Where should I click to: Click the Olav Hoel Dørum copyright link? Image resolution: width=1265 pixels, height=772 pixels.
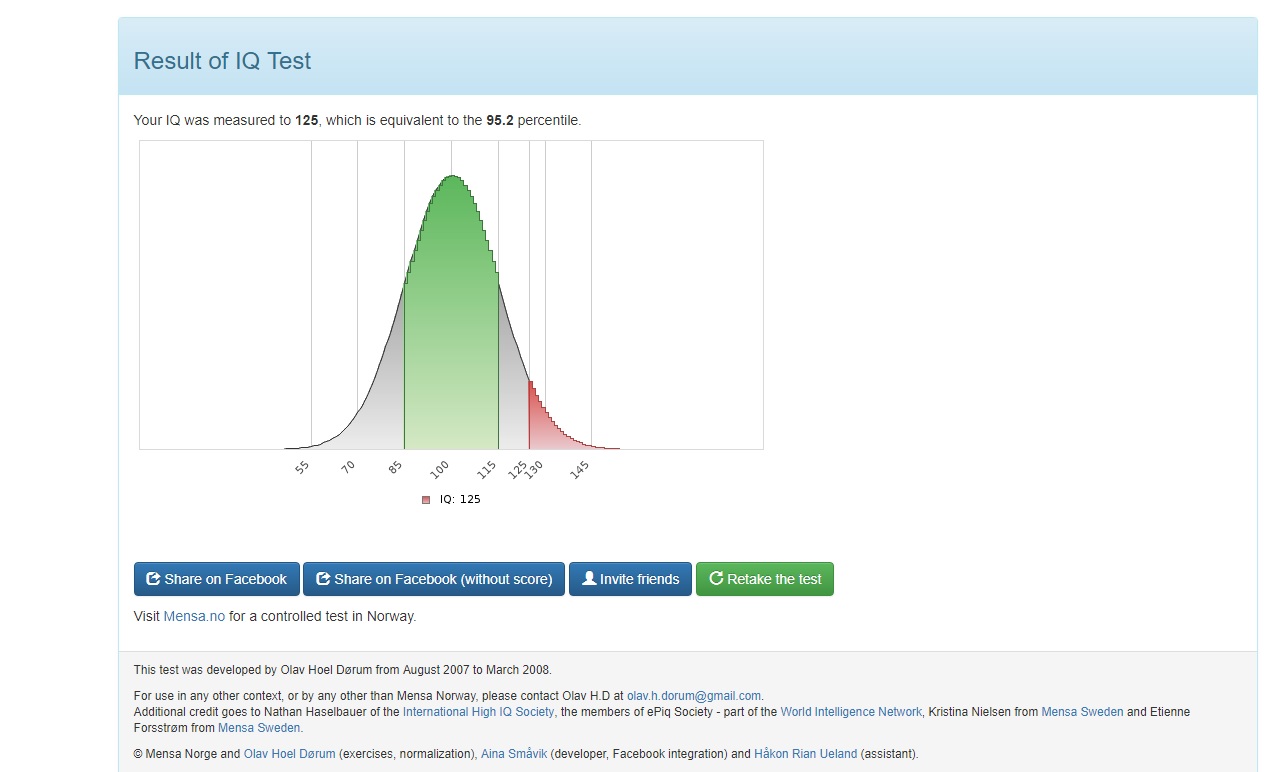(x=289, y=754)
